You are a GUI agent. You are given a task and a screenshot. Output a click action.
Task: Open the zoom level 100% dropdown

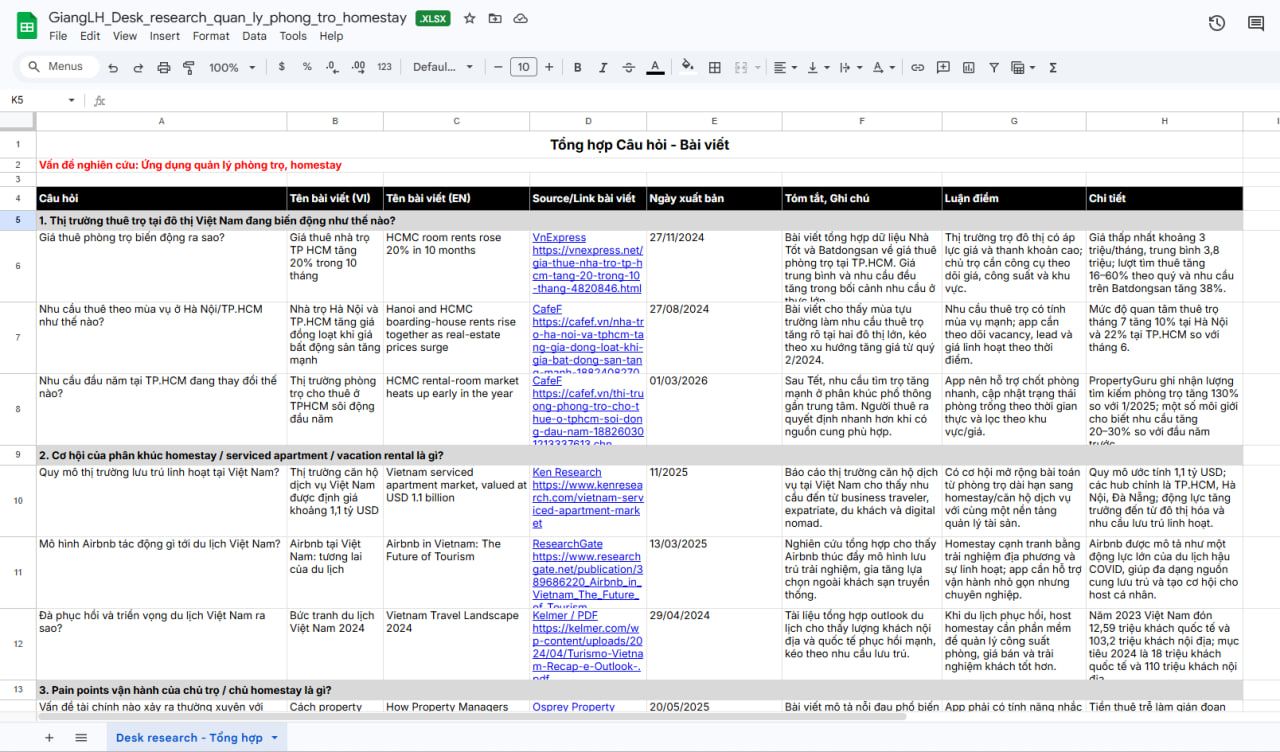[231, 67]
